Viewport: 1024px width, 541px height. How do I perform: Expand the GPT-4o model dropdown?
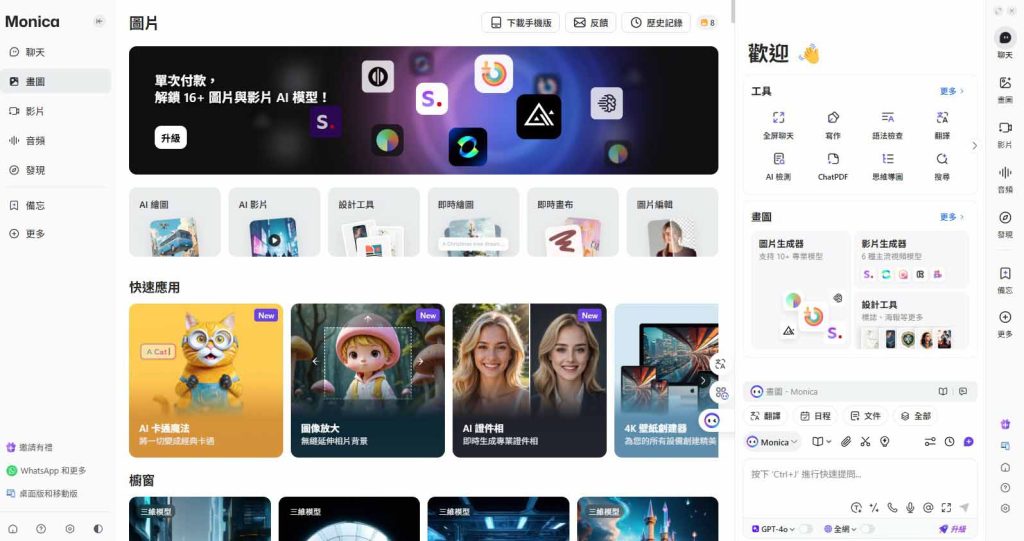tap(776, 529)
